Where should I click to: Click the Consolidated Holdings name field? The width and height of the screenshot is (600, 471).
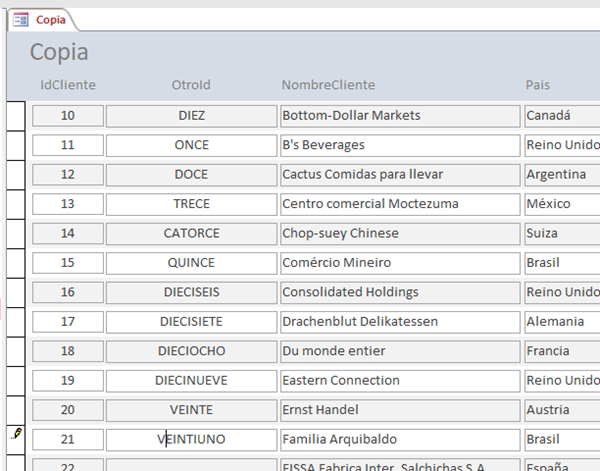(400, 292)
